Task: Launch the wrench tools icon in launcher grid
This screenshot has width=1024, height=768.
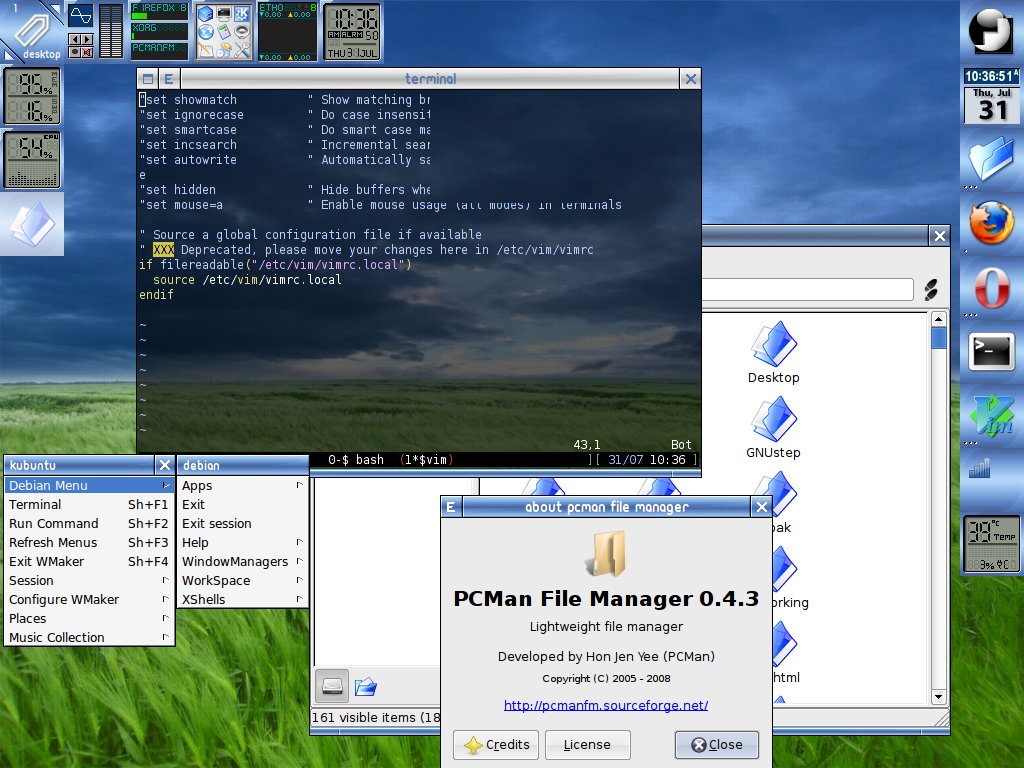Action: [242, 49]
